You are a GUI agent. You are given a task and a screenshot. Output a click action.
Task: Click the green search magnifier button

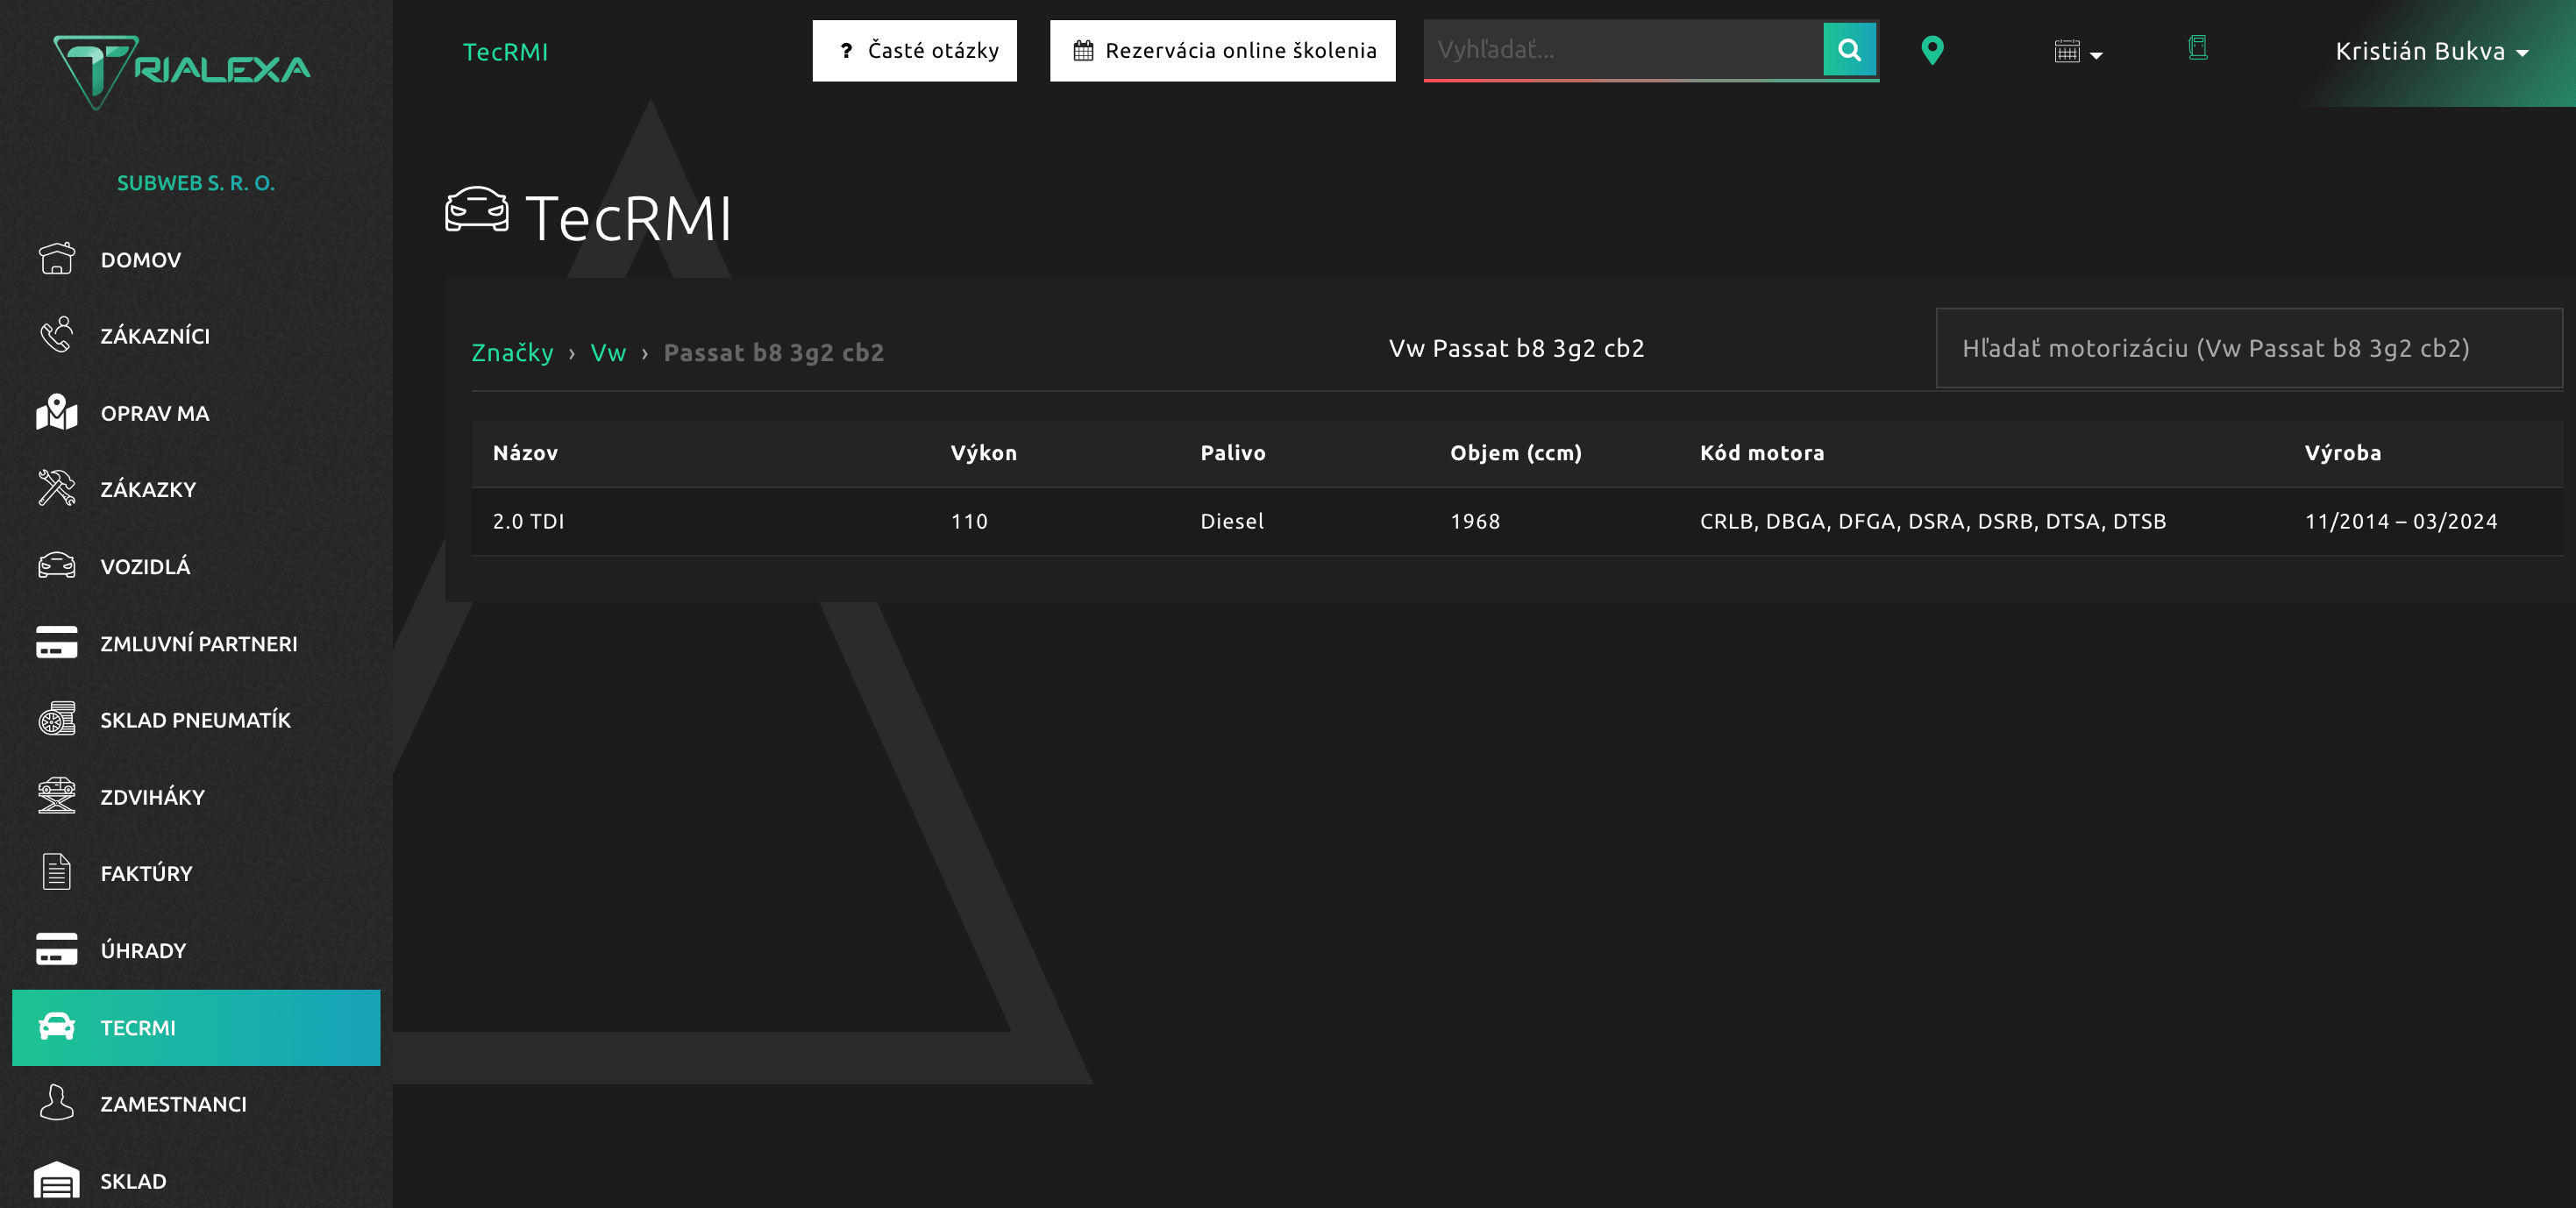click(1850, 49)
